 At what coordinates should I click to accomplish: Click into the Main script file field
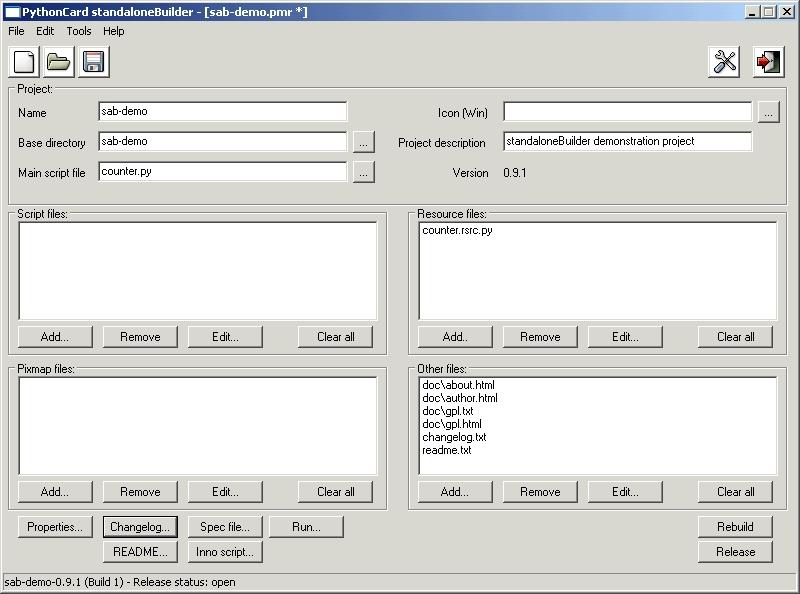pos(222,171)
